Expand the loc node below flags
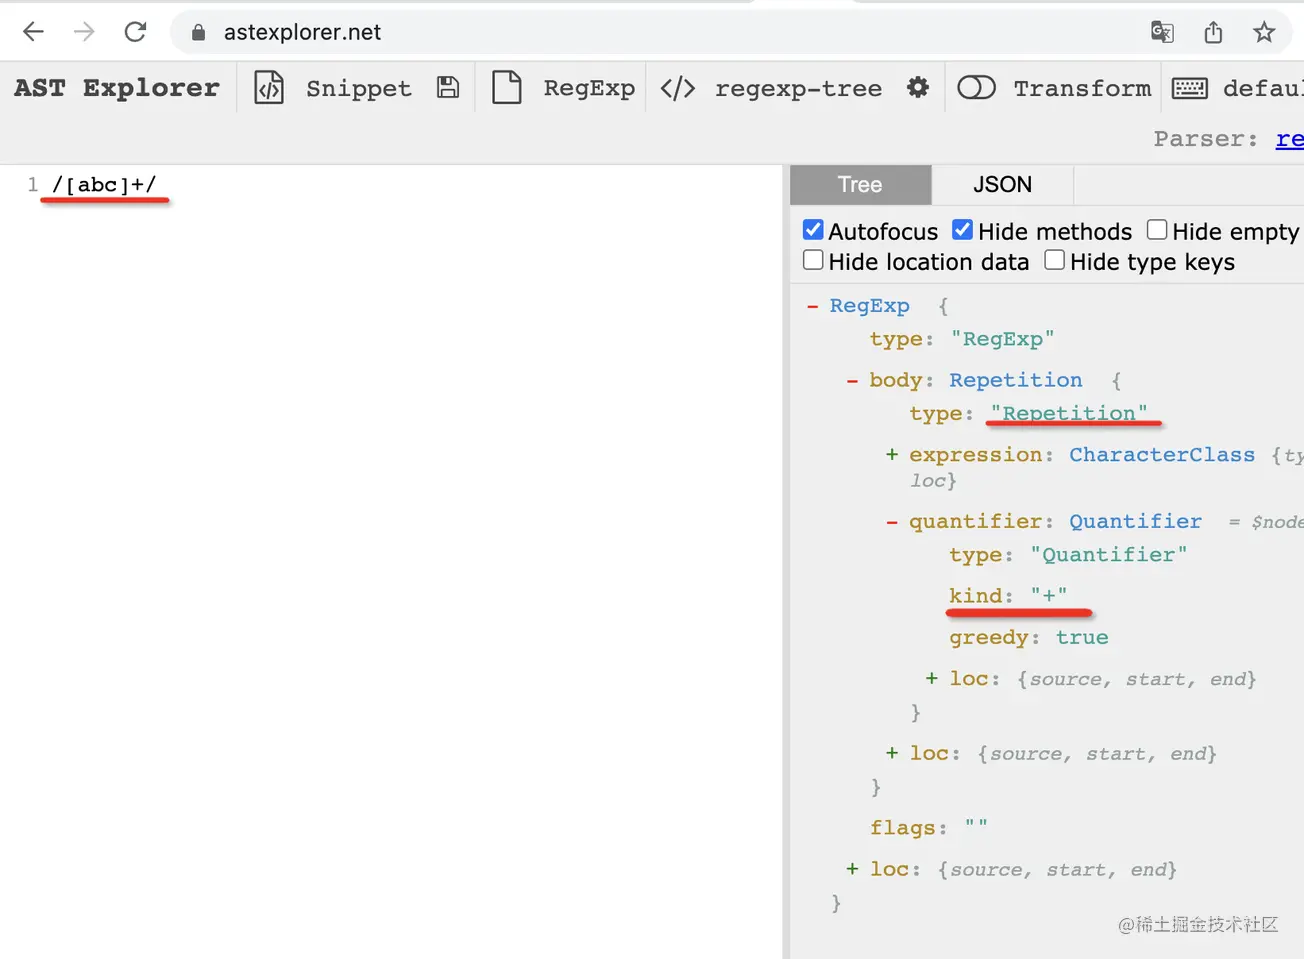 tap(852, 870)
